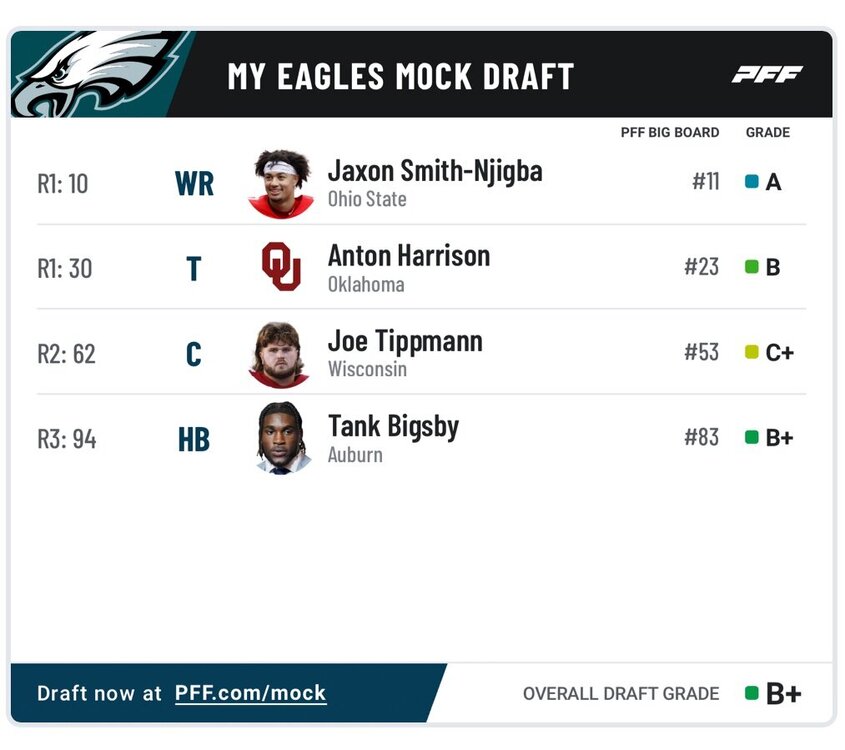
Task: Click the R2: 62 pick label
Action: pos(67,354)
